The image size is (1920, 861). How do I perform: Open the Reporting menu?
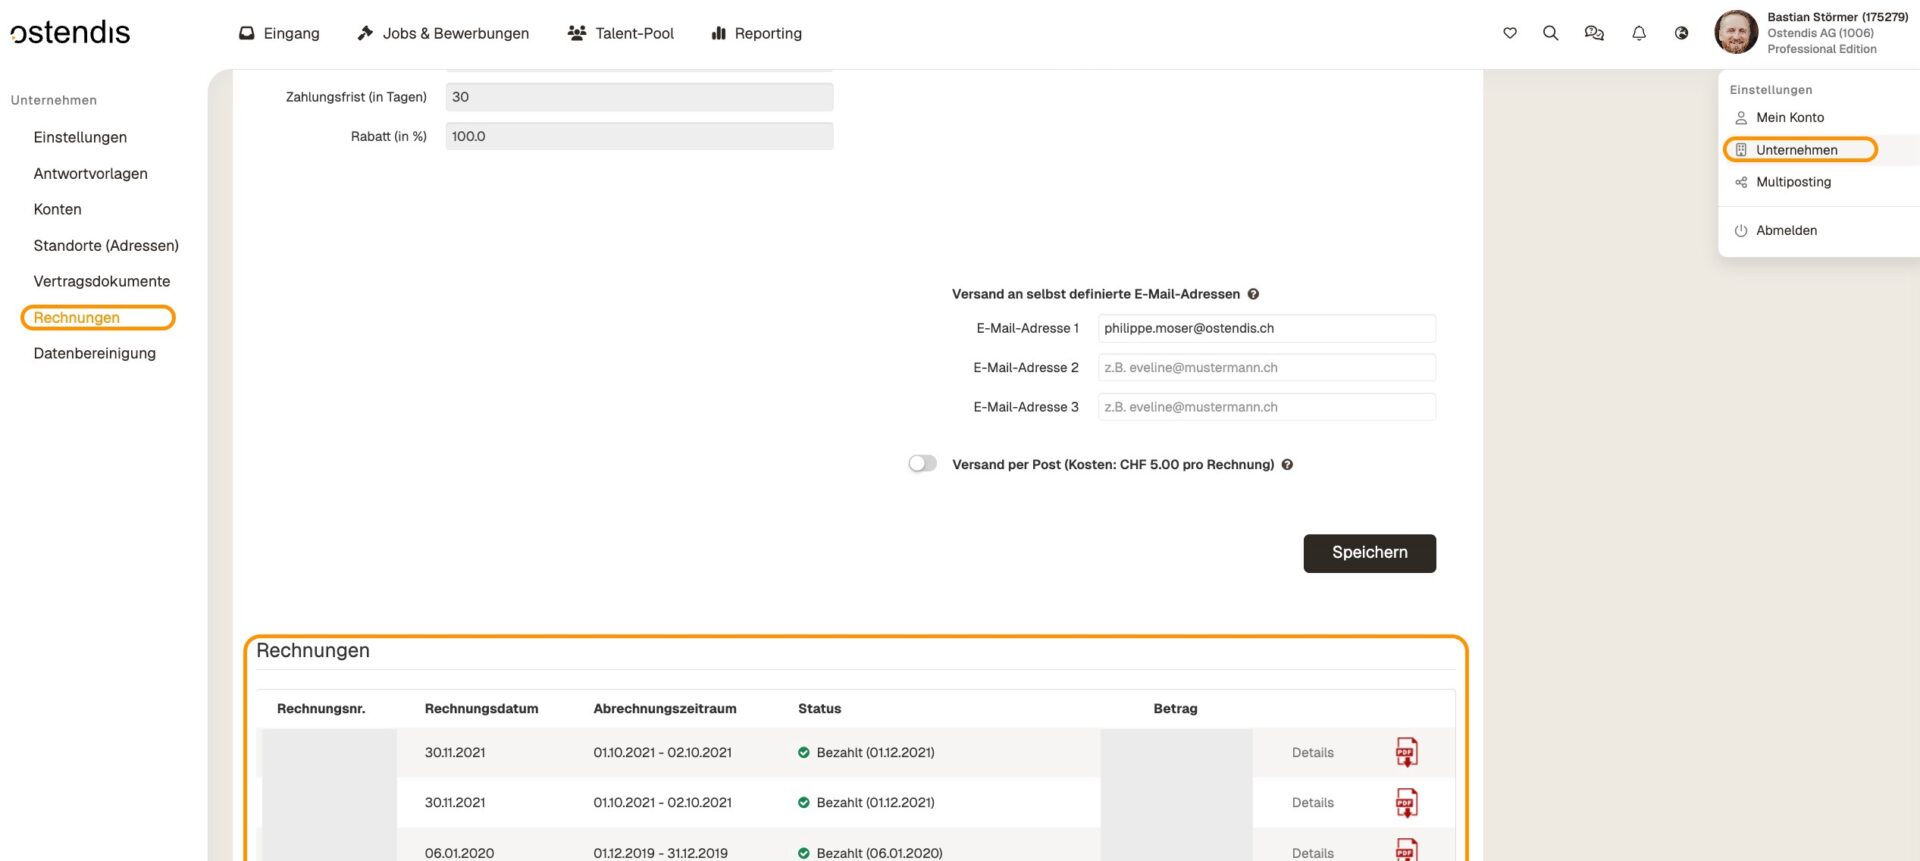tap(756, 33)
